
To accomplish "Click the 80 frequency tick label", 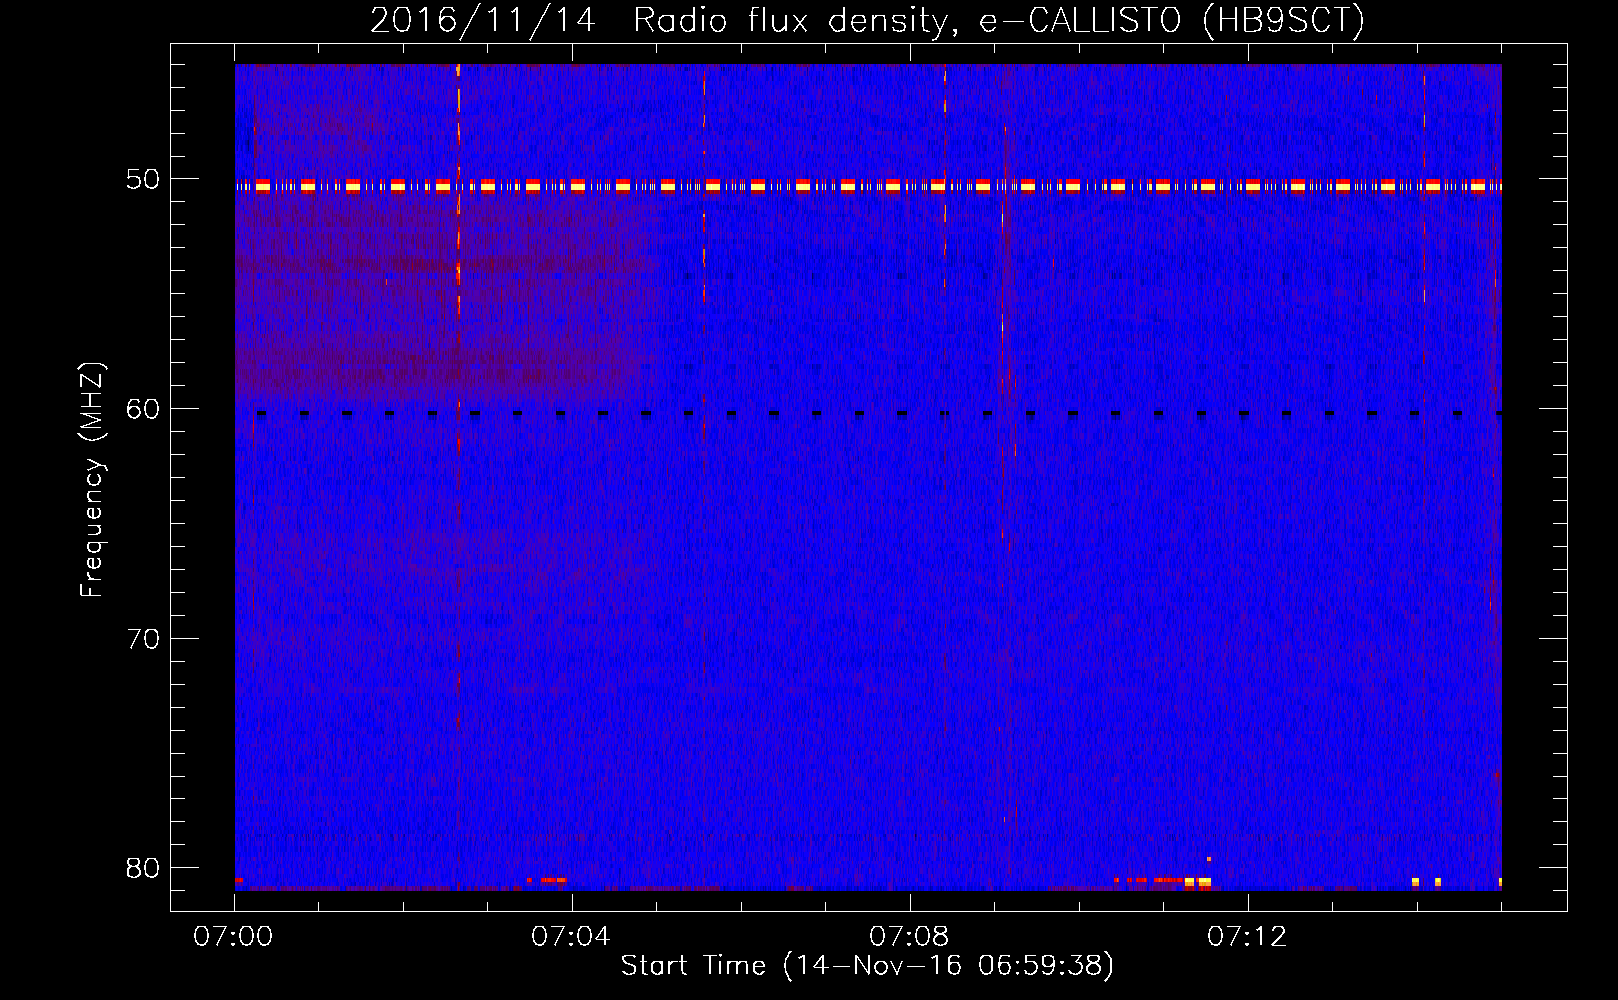I will pyautogui.click(x=144, y=868).
